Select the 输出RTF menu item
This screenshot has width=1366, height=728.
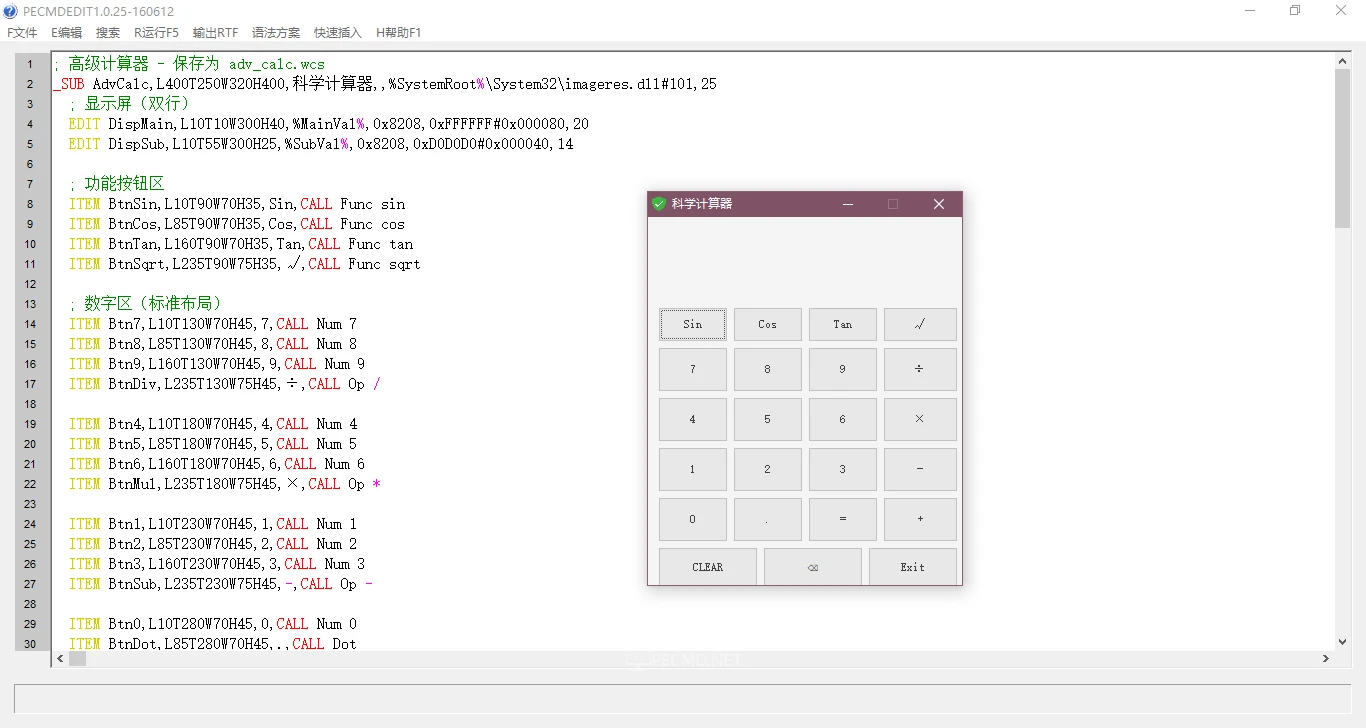click(x=215, y=32)
